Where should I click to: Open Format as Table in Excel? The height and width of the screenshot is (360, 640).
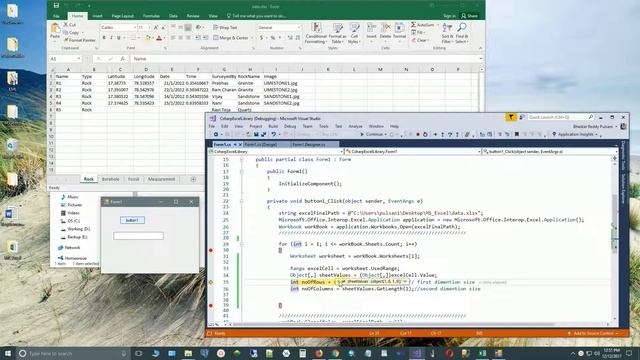(338, 33)
